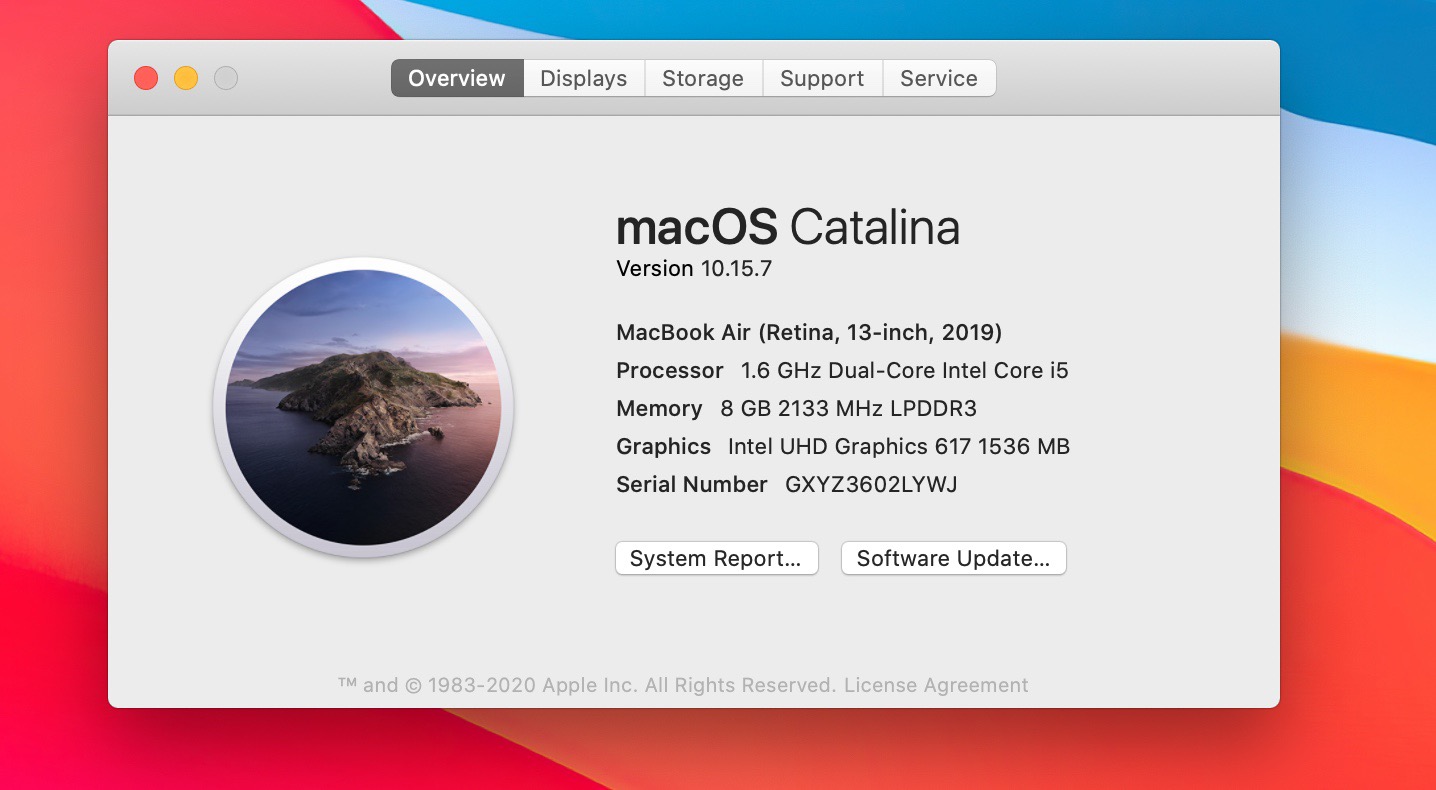Minimize window with the yellow button
This screenshot has height=790, width=1436.
186,78
